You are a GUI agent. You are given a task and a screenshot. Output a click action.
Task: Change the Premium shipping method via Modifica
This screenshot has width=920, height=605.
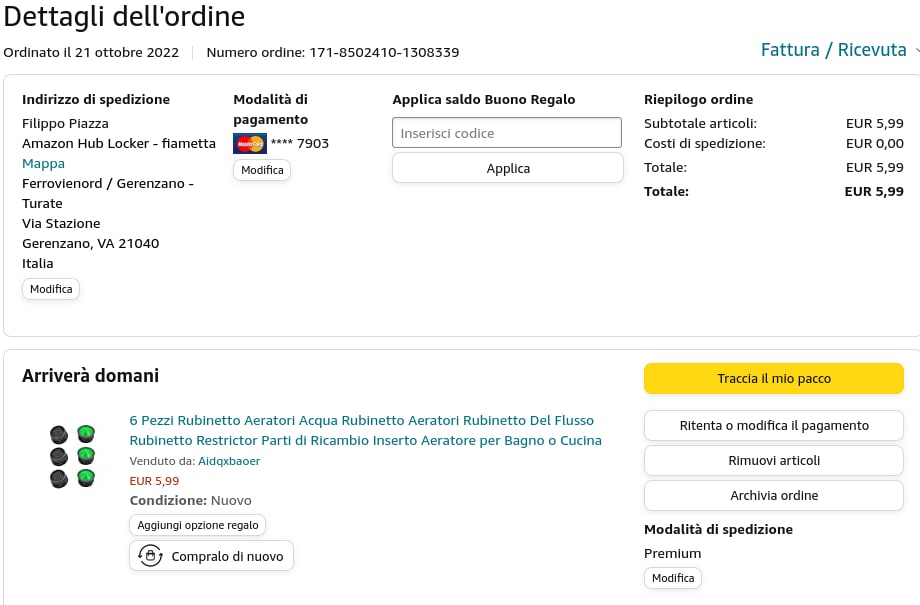click(x=672, y=578)
